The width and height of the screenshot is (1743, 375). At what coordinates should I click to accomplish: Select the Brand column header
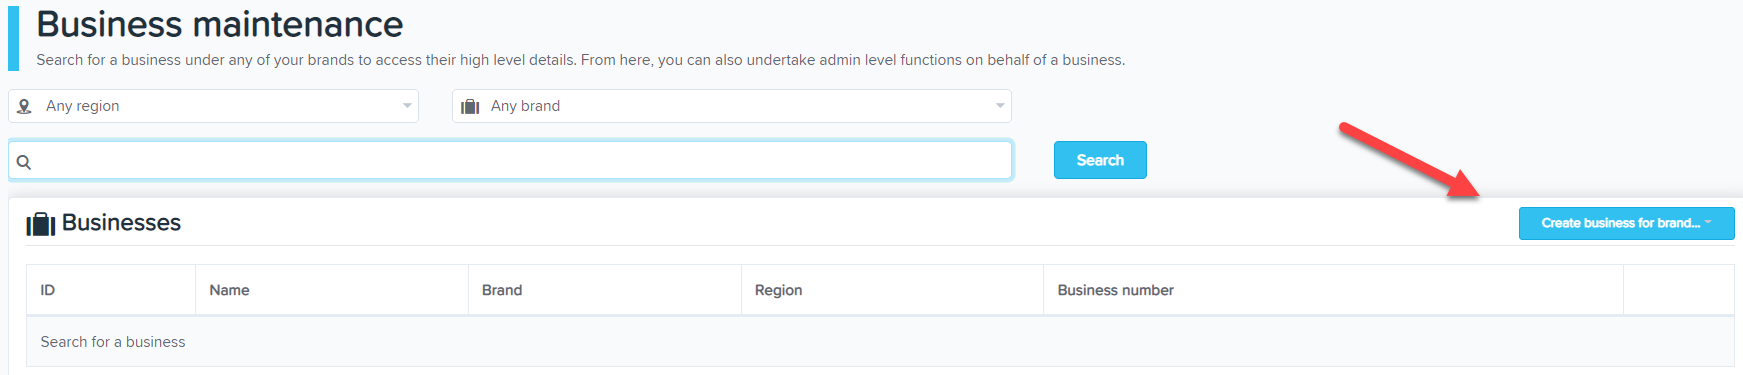point(502,290)
